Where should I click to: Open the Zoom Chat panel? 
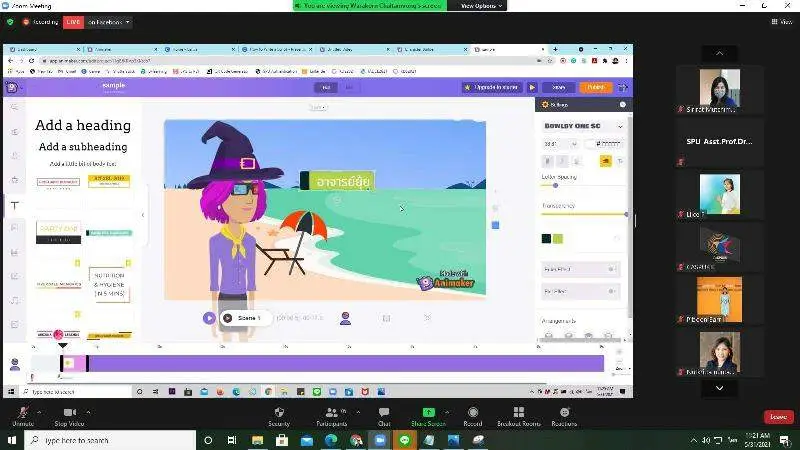[384, 412]
